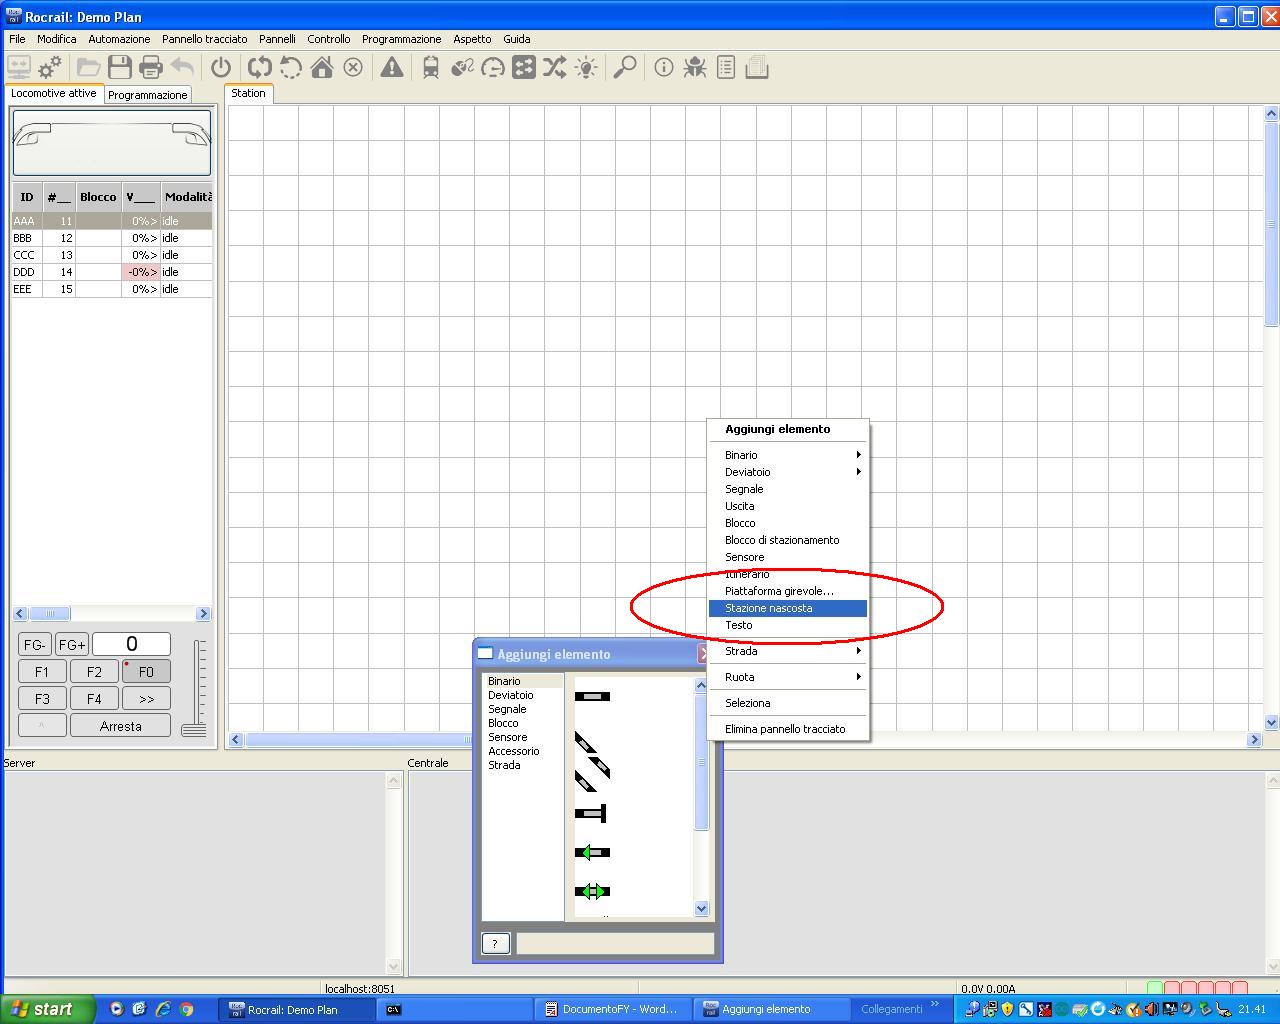Select straight track symbol in Aggiungi elemento
Screen dimensions: 1280x1024
pos(592,696)
